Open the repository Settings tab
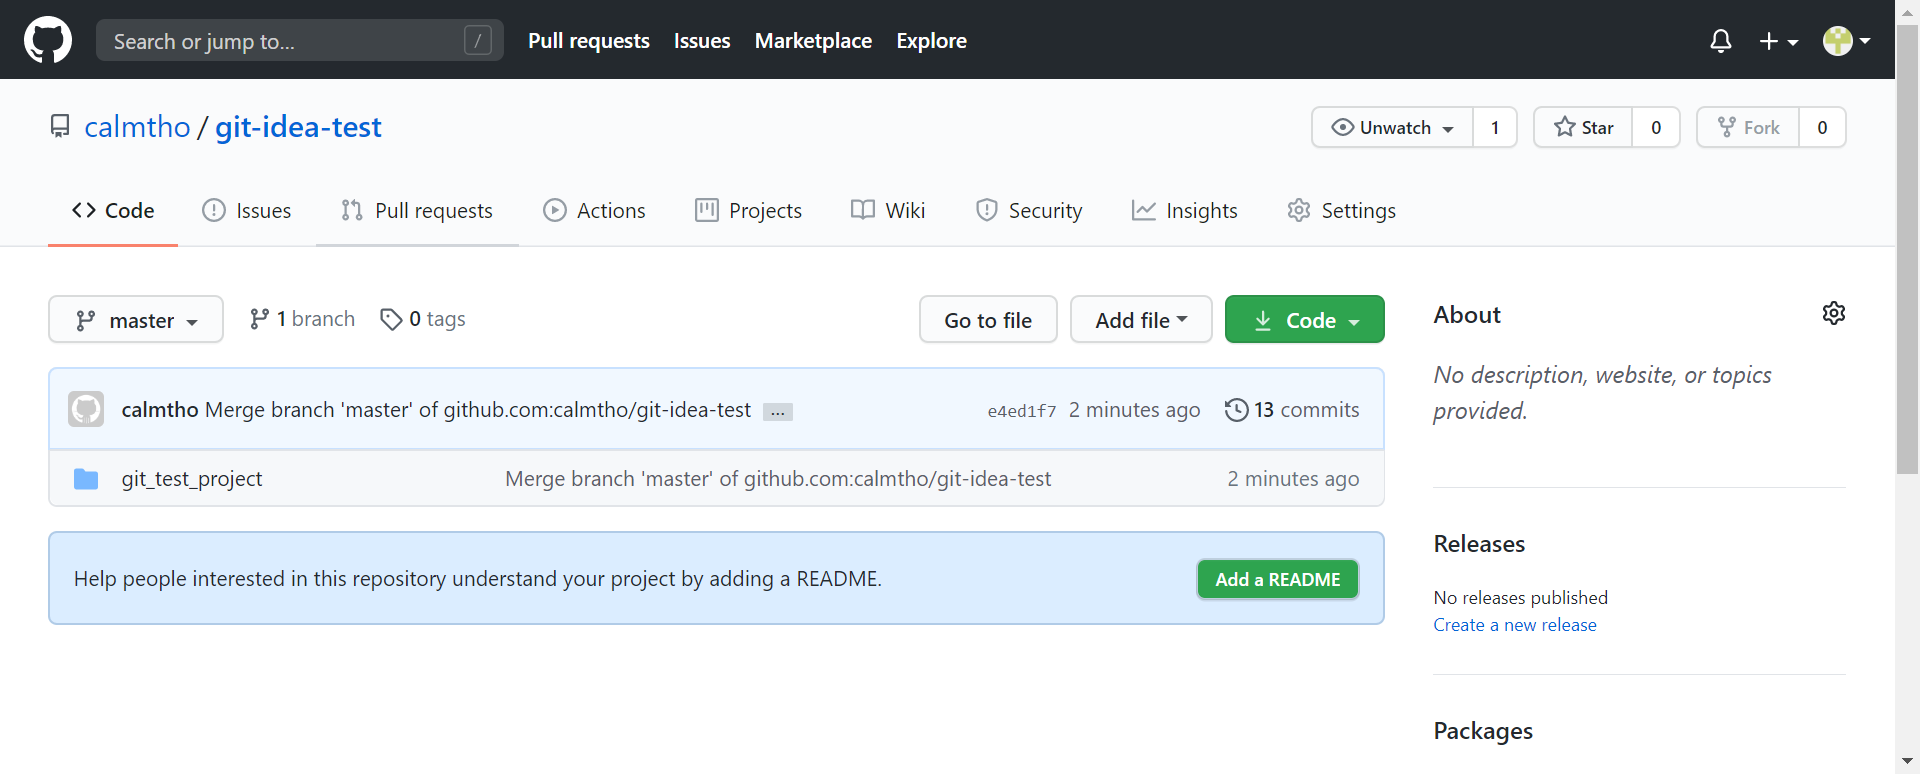The image size is (1920, 774). click(x=1342, y=211)
